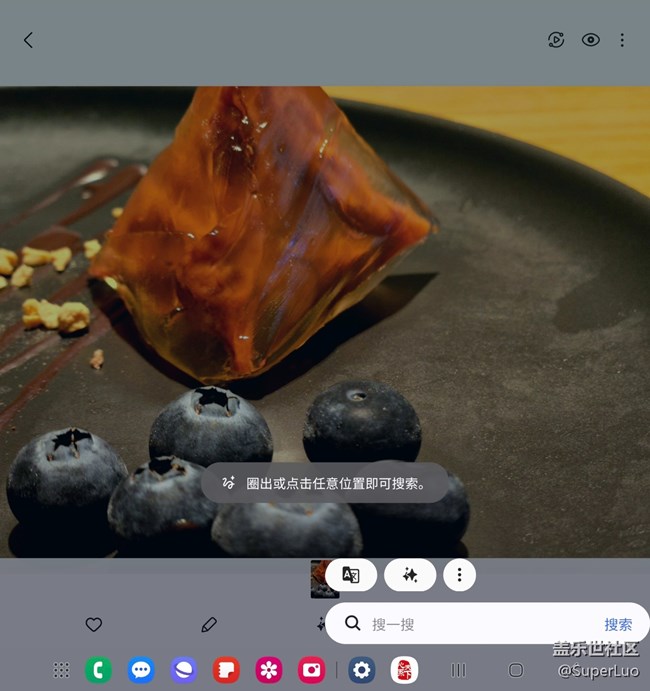Open the motion playback icon at top

coord(556,40)
